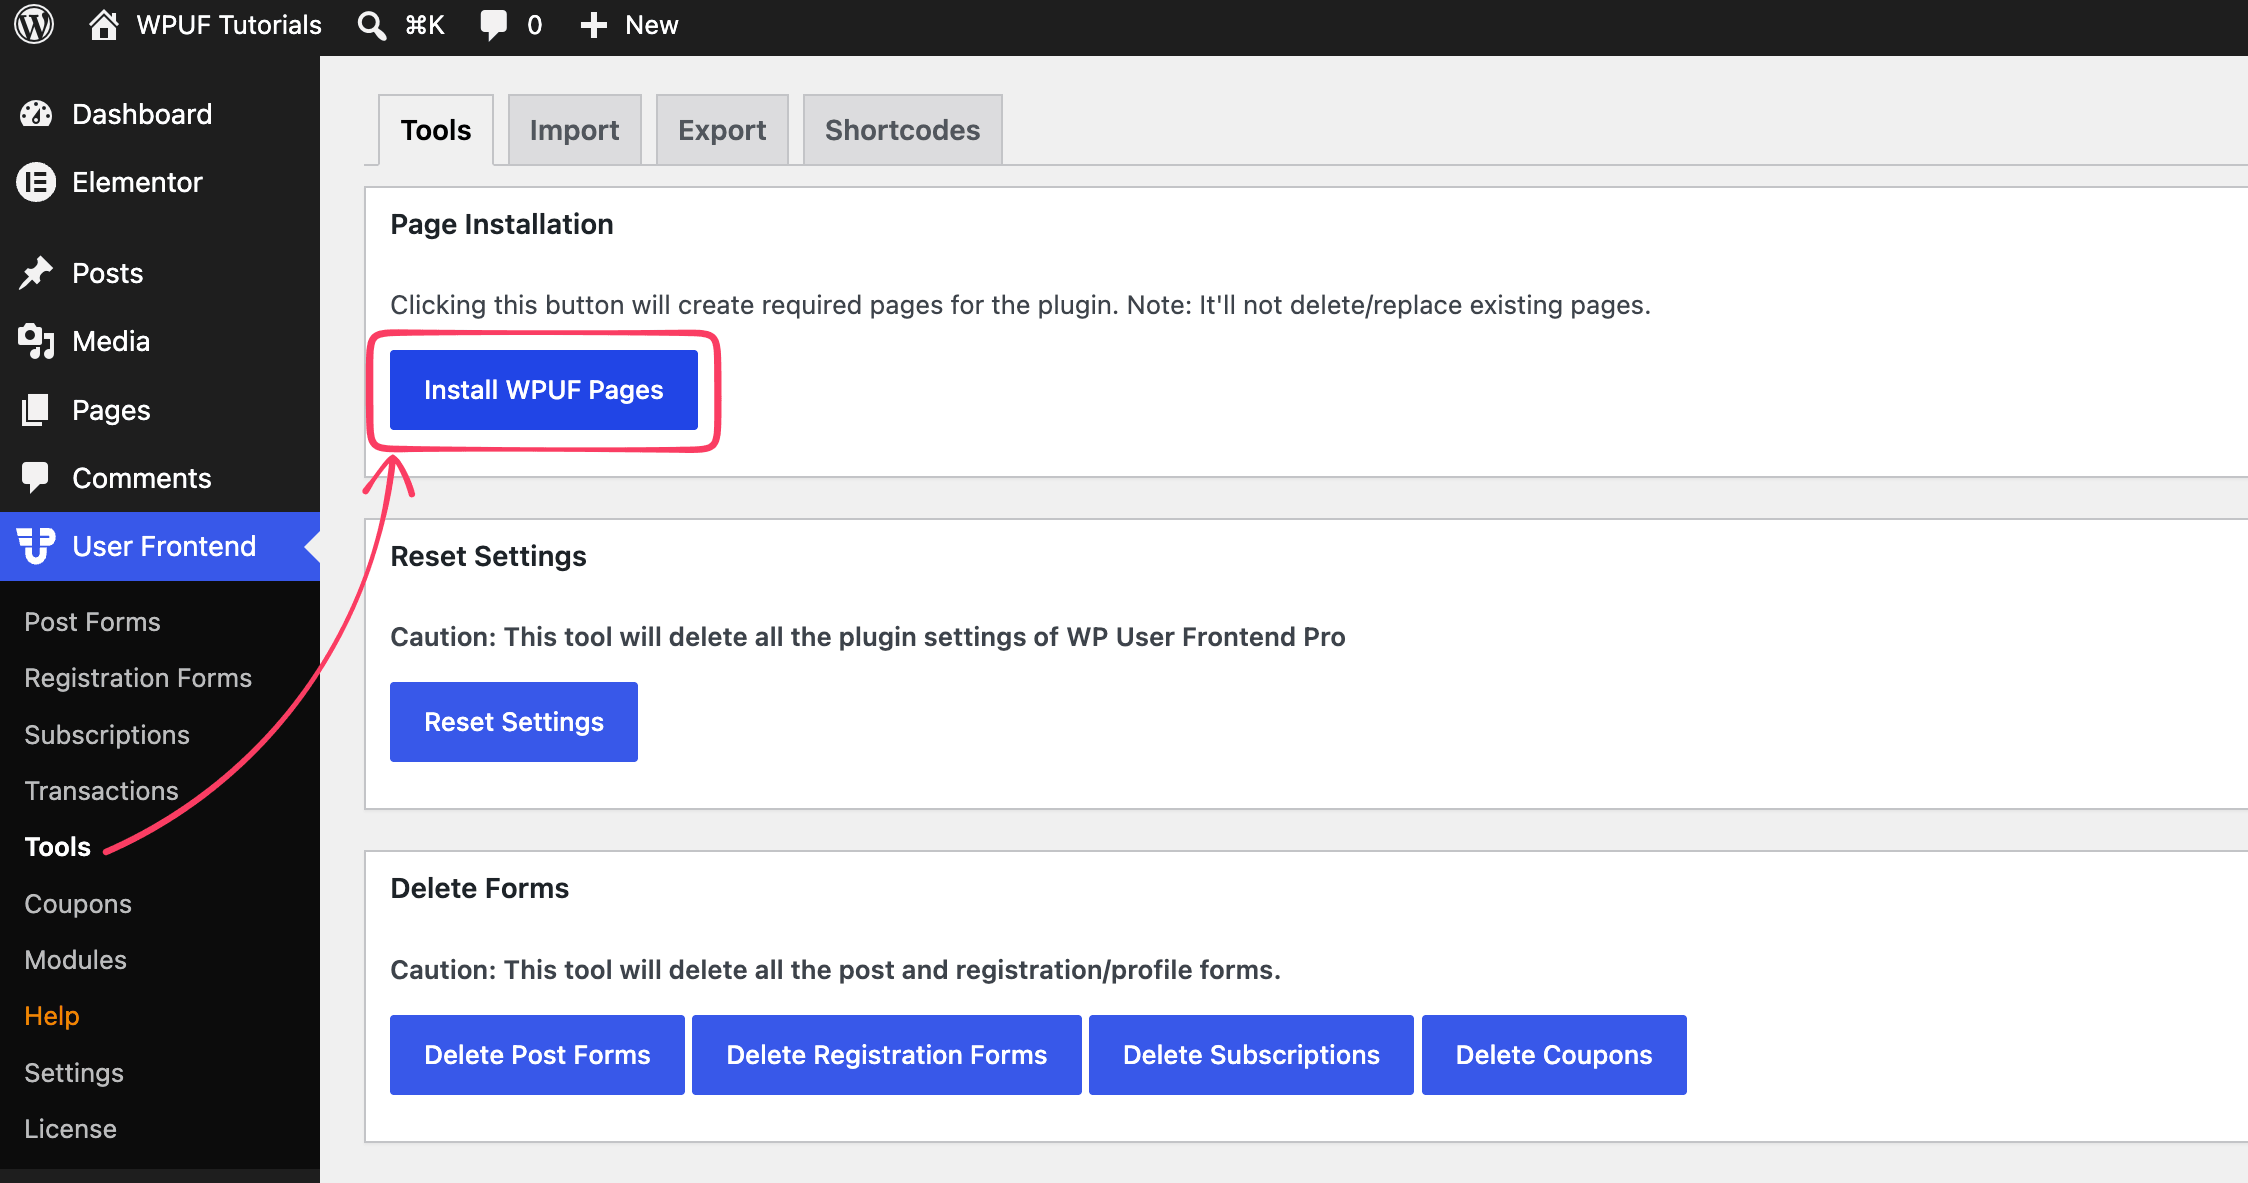The height and width of the screenshot is (1183, 2248).
Task: Click the Reset Settings section heading
Action: tap(488, 556)
